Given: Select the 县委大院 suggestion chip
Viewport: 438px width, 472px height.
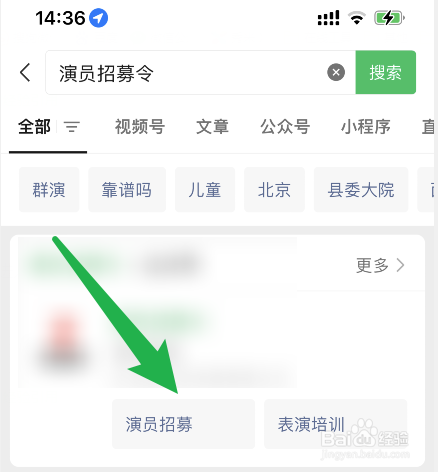Looking at the screenshot, I should pos(361,190).
